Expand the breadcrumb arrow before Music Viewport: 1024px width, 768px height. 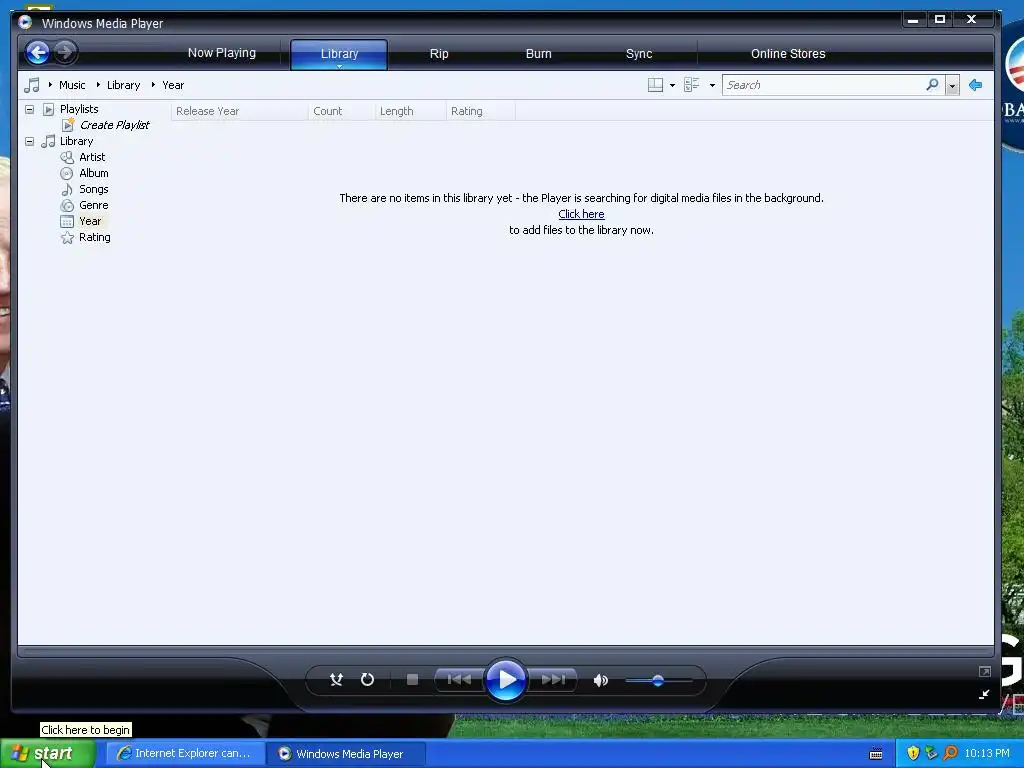coord(50,85)
